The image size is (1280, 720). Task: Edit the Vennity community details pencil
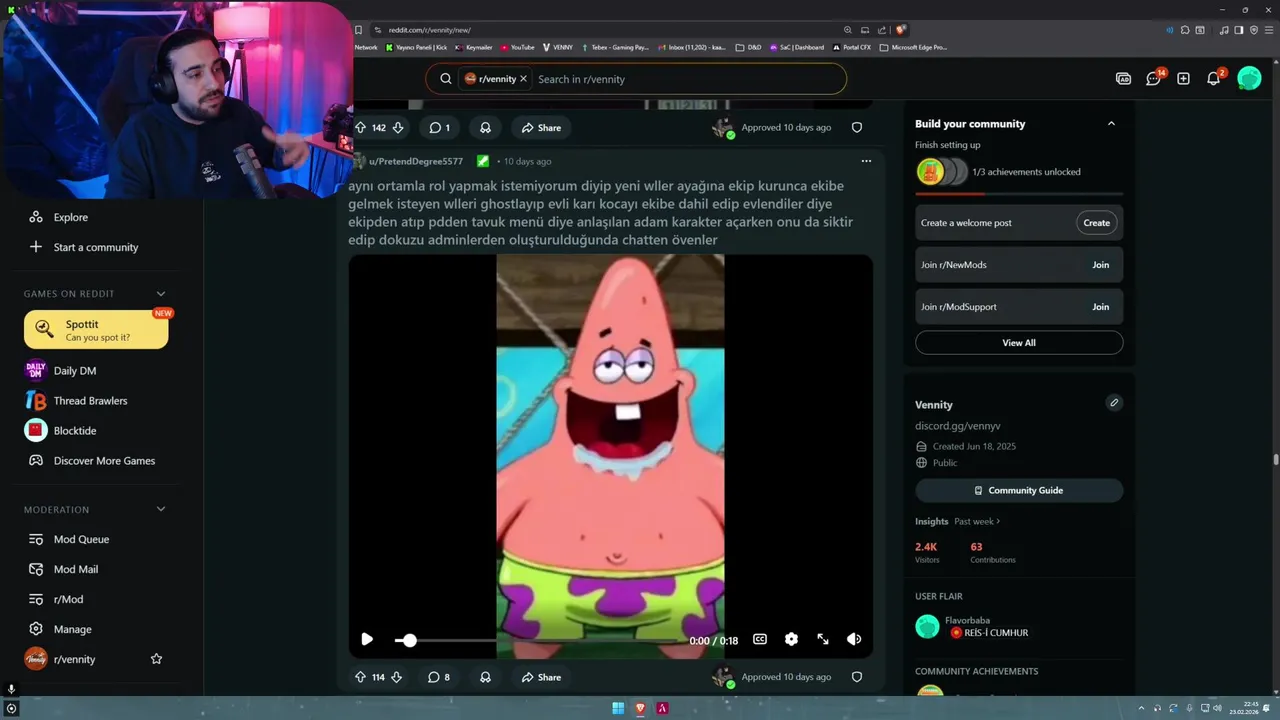(x=1114, y=403)
